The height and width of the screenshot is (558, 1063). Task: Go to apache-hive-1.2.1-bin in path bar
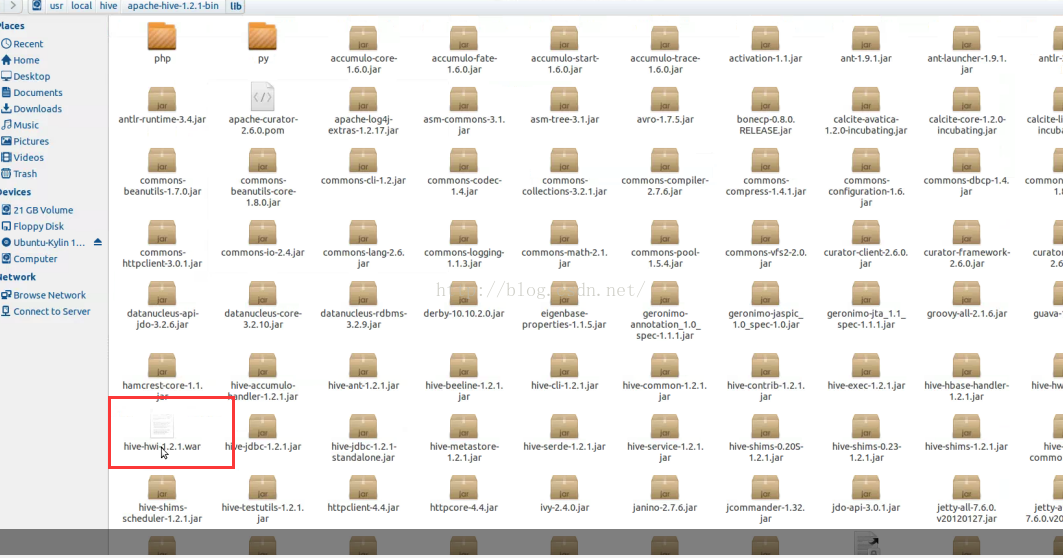click(173, 5)
